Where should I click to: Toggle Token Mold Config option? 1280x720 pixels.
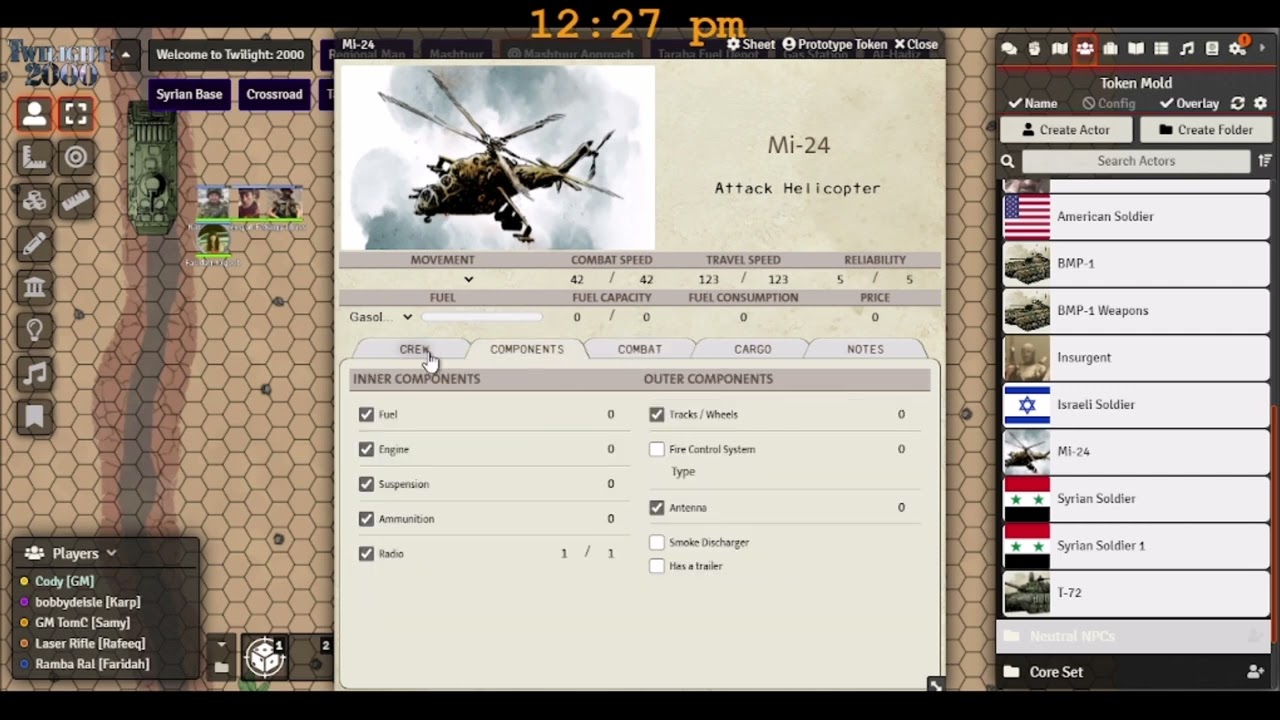[x=1109, y=103]
